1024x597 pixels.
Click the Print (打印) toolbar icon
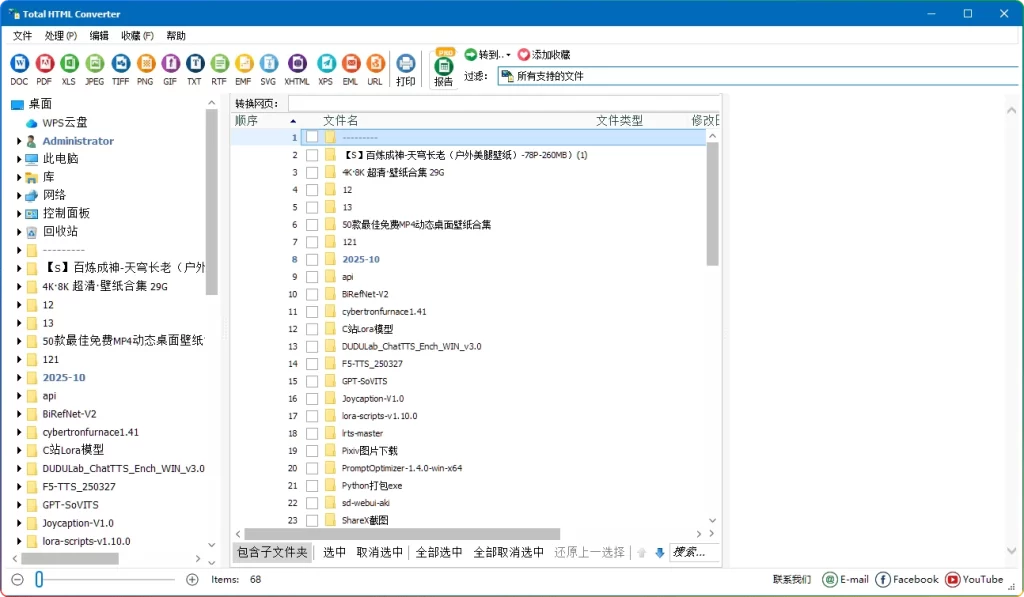pyautogui.click(x=405, y=65)
